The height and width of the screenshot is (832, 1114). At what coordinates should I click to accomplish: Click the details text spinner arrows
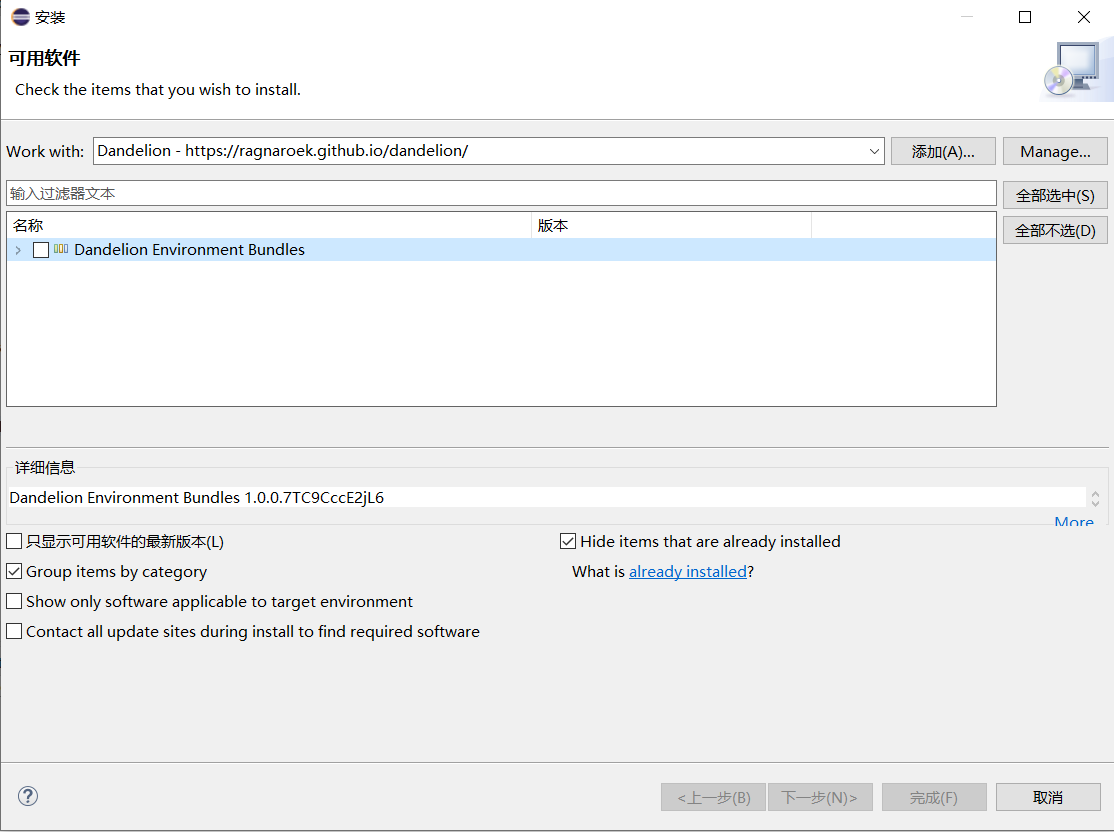(1095, 498)
